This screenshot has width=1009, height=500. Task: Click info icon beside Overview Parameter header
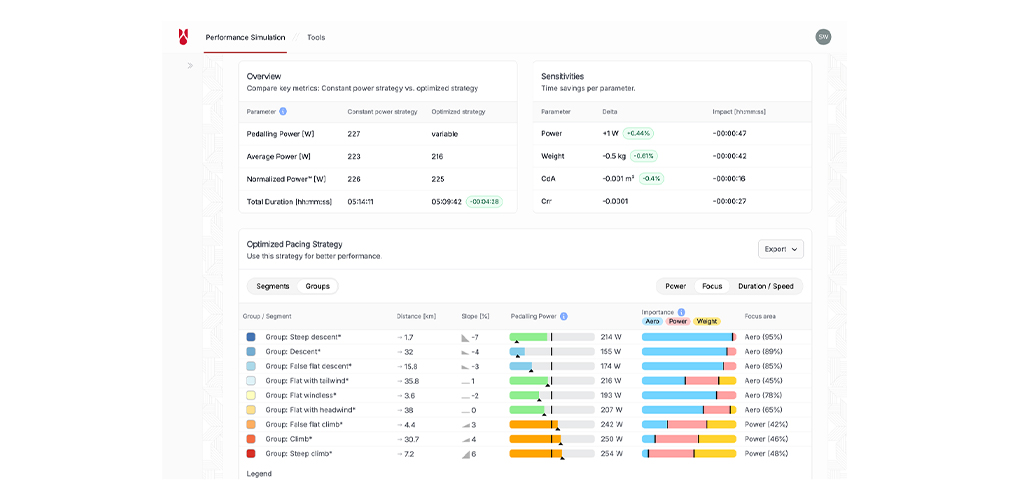click(x=283, y=112)
